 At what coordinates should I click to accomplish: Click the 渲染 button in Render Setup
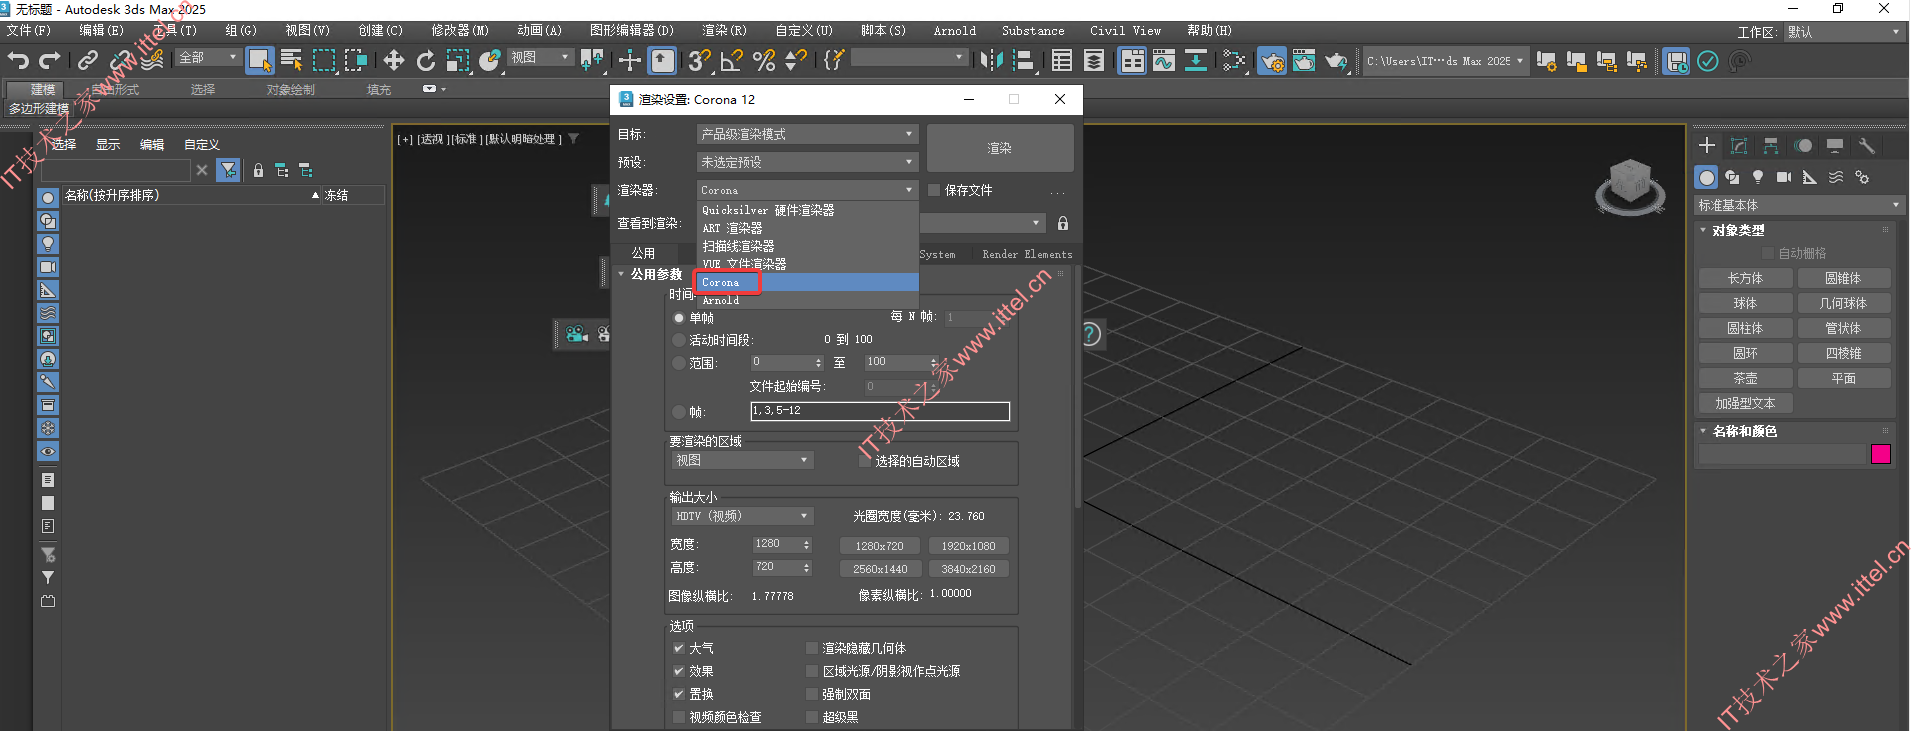pyautogui.click(x=1000, y=148)
